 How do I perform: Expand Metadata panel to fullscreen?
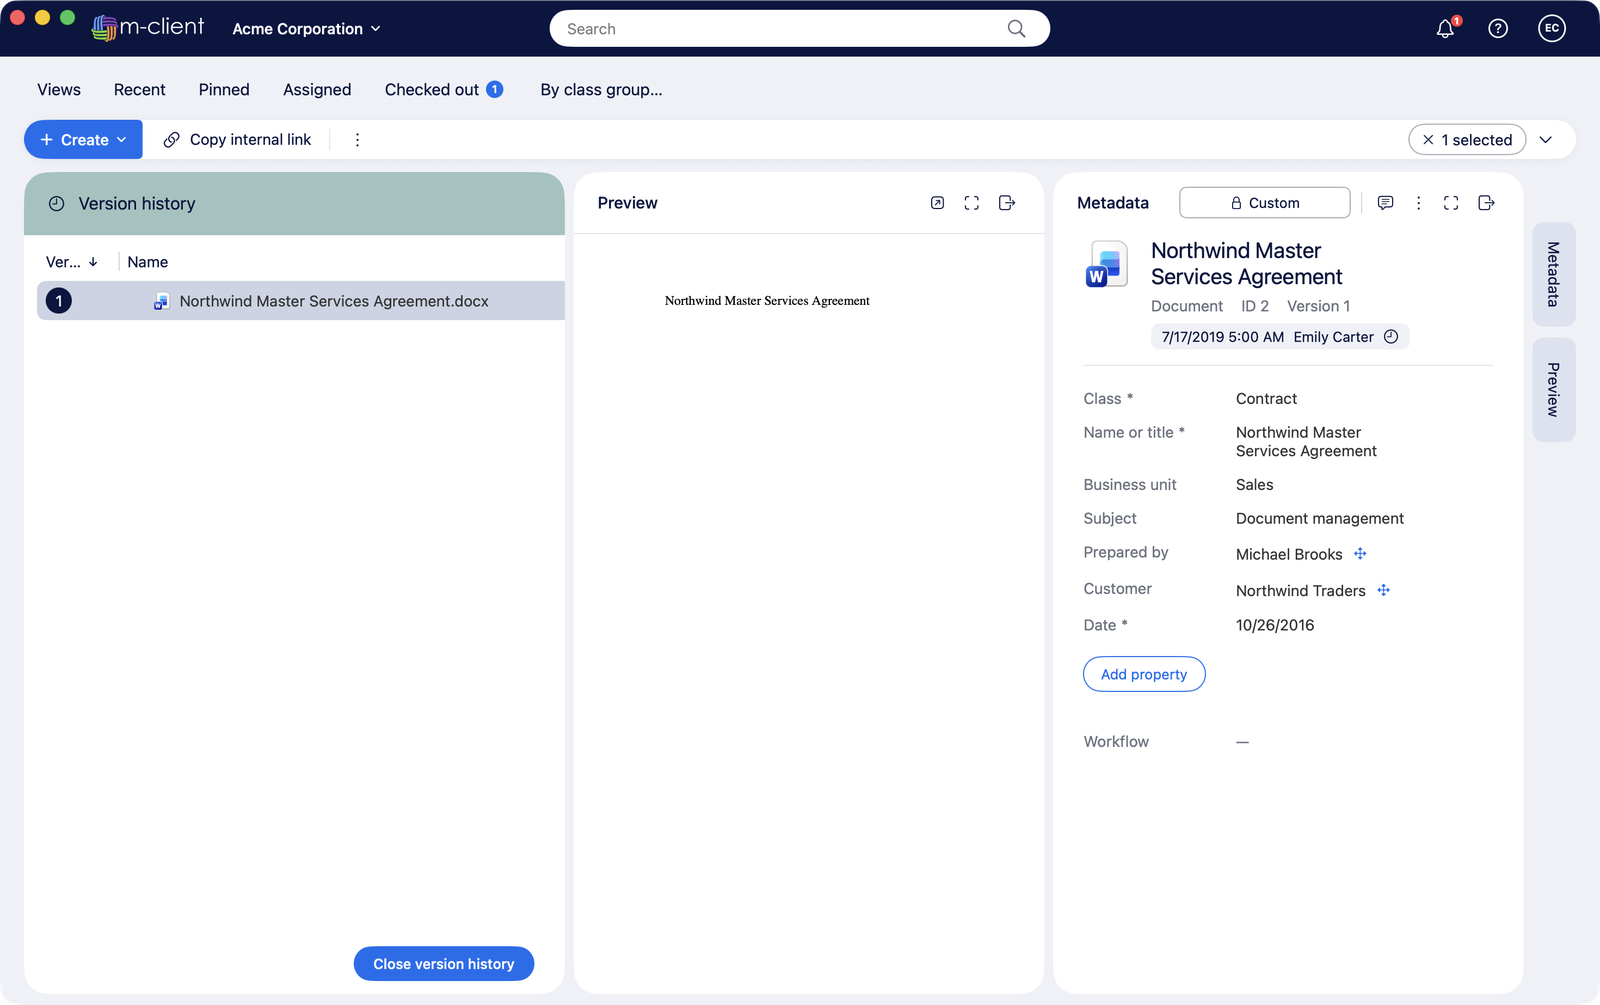pyautogui.click(x=1451, y=203)
